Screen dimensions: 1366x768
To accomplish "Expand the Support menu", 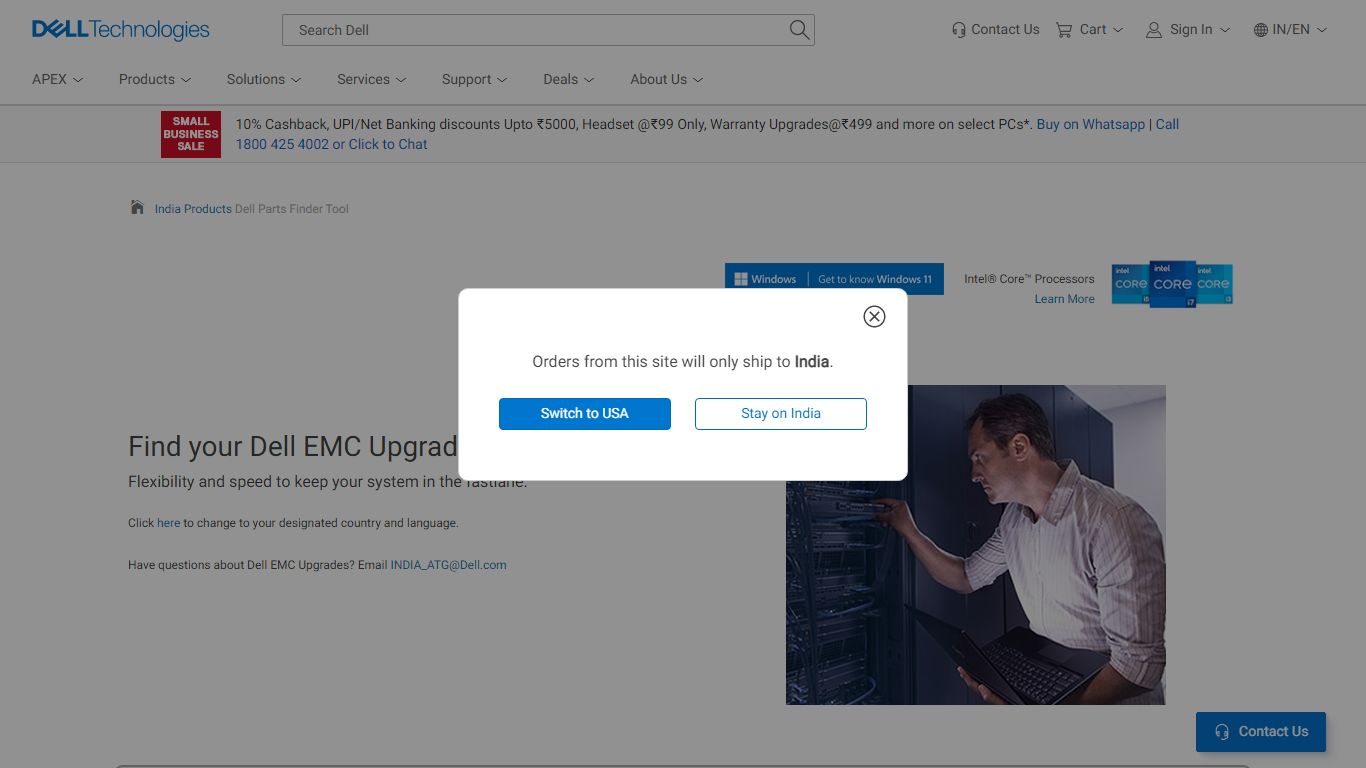I will (475, 79).
